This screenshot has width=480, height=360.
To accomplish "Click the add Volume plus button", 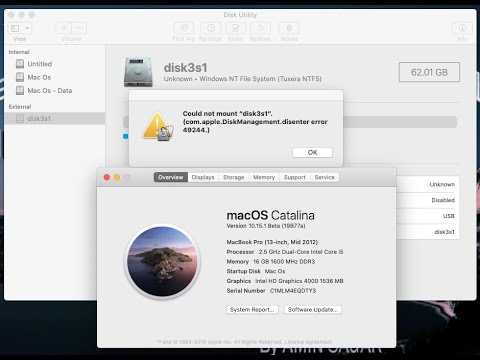I will pos(64,28).
